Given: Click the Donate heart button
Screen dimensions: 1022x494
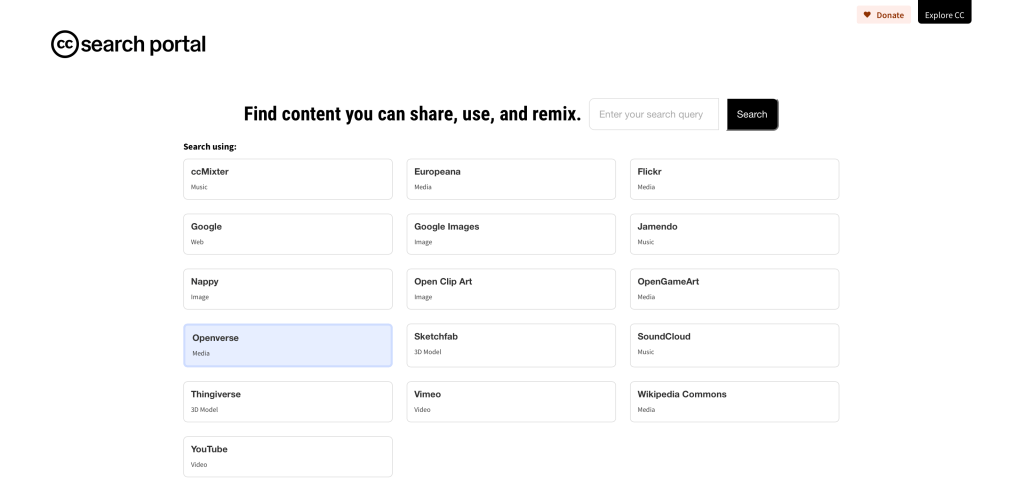Looking at the screenshot, I should tap(883, 15).
